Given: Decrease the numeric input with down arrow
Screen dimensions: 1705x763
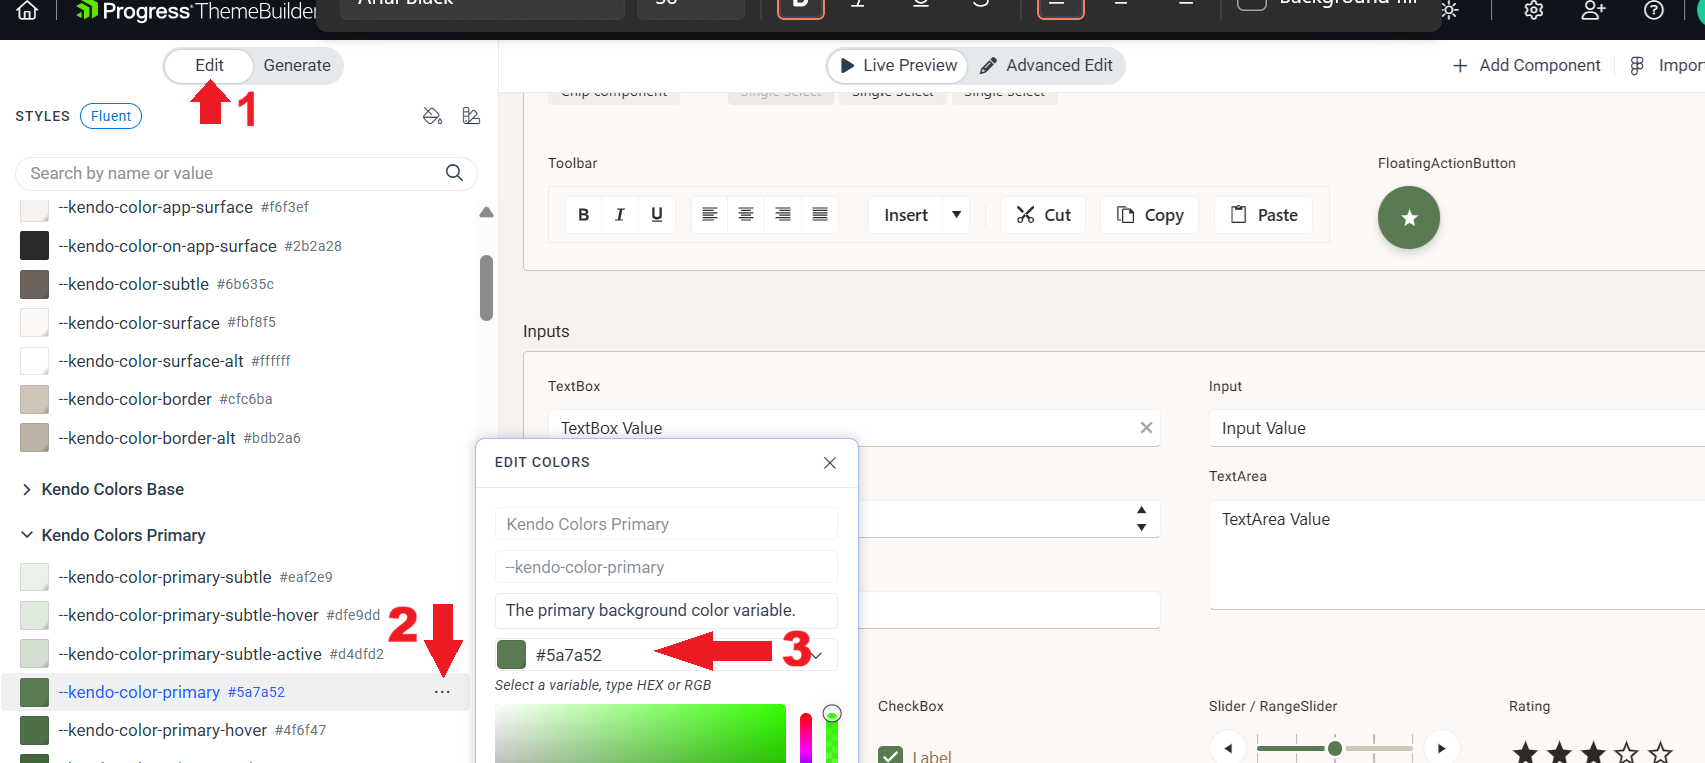Looking at the screenshot, I should click(1141, 527).
